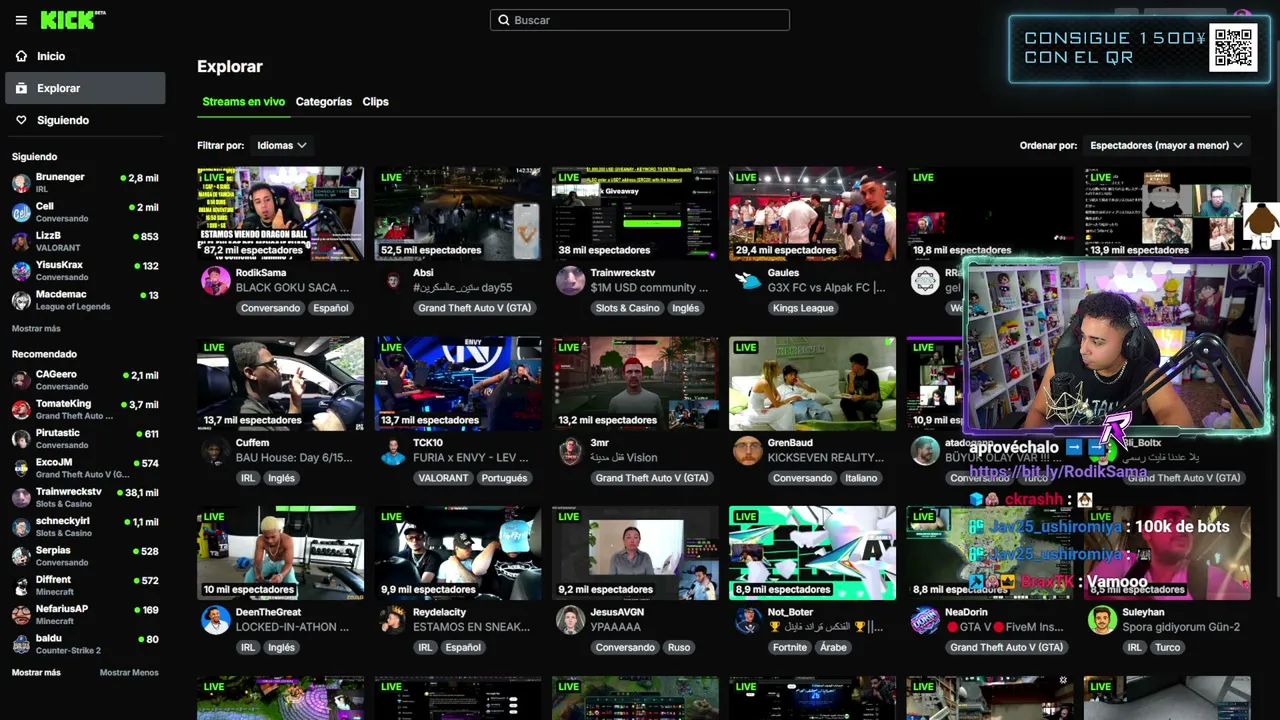Open Suleyhan's channel avatar below the stream
The height and width of the screenshot is (720, 1280).
1102,620
